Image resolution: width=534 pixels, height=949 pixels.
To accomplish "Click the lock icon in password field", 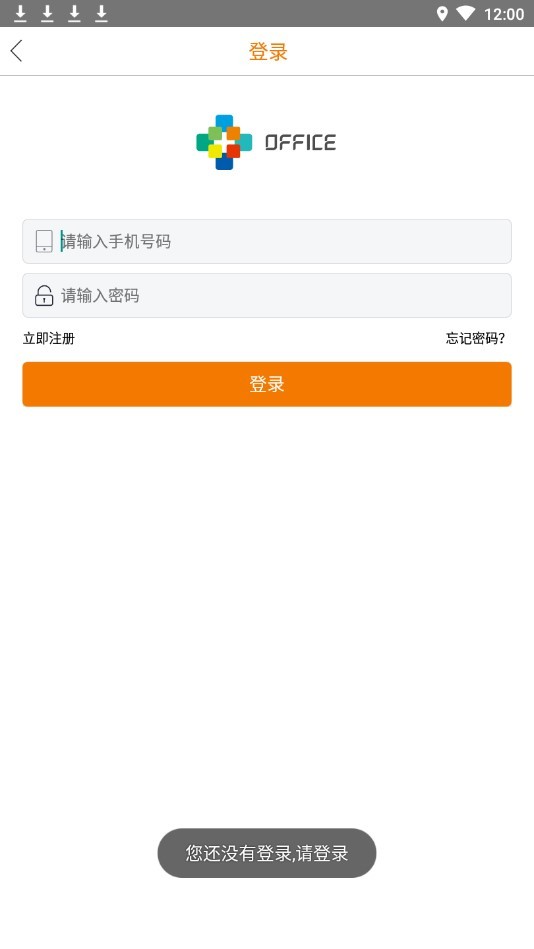I will [44, 295].
